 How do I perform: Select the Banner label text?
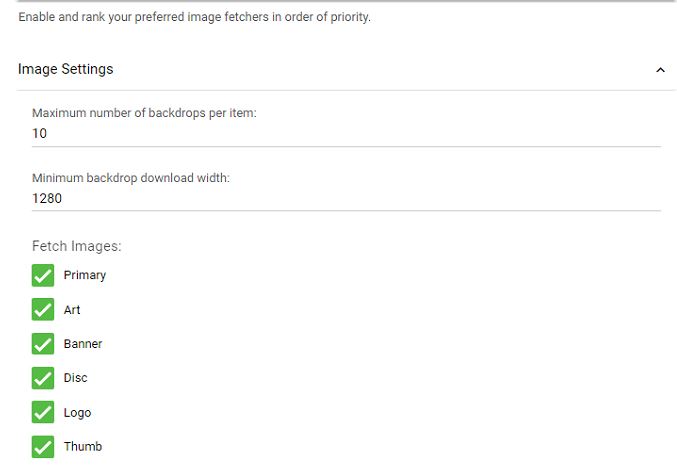(83, 344)
